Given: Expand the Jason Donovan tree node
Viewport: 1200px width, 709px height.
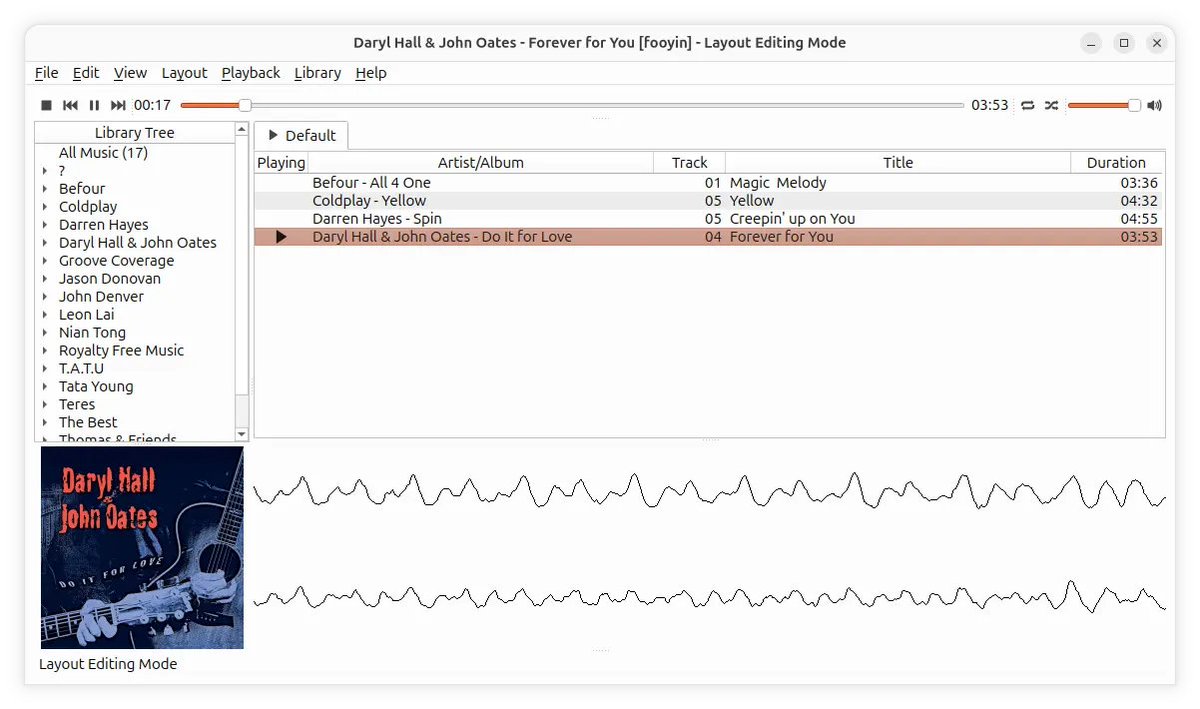Looking at the screenshot, I should point(45,279).
